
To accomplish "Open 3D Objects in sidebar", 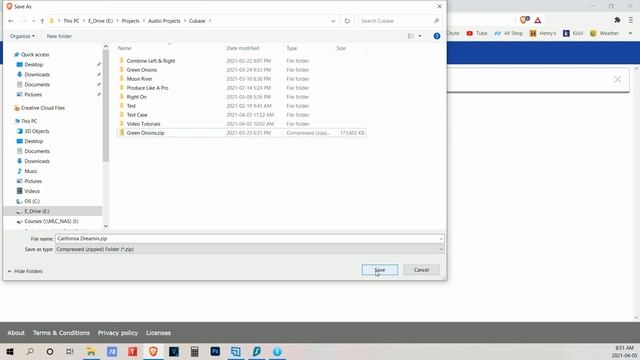I will pos(36,131).
